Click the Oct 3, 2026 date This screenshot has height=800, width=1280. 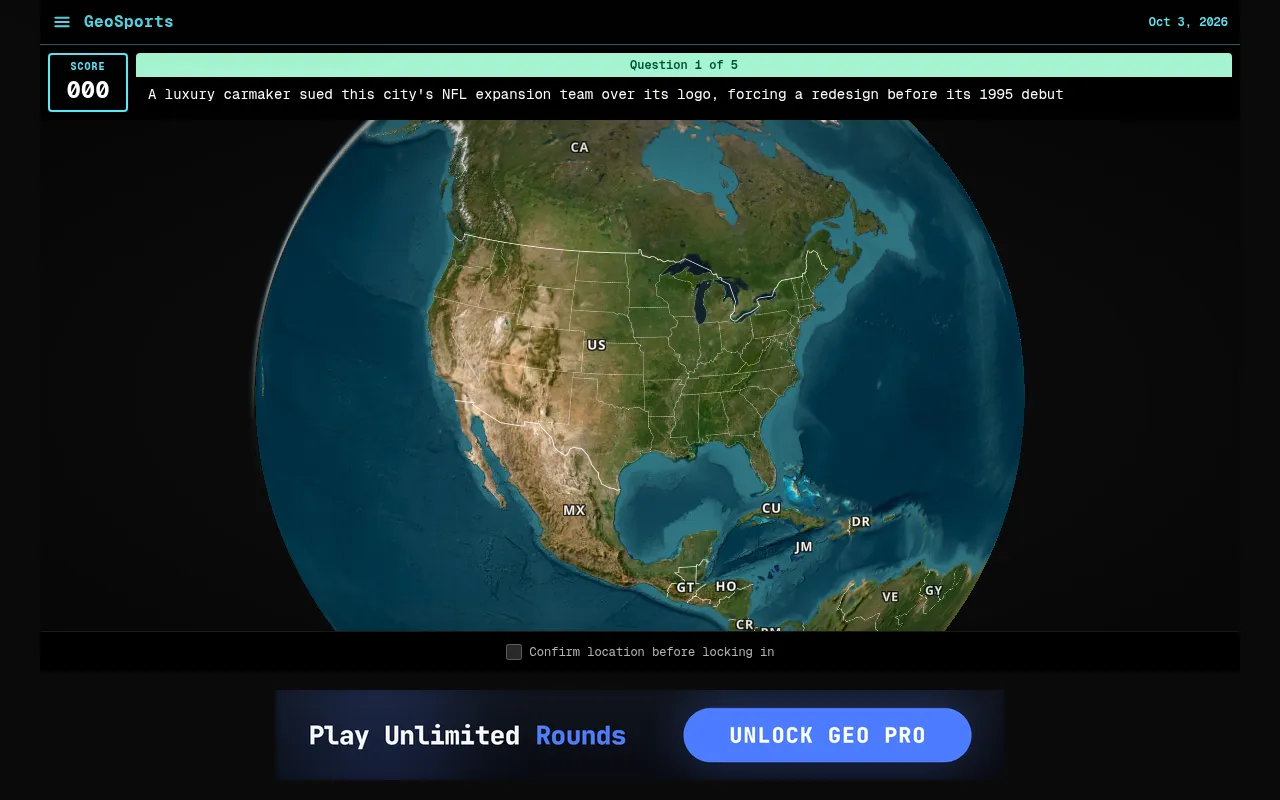(x=1188, y=22)
